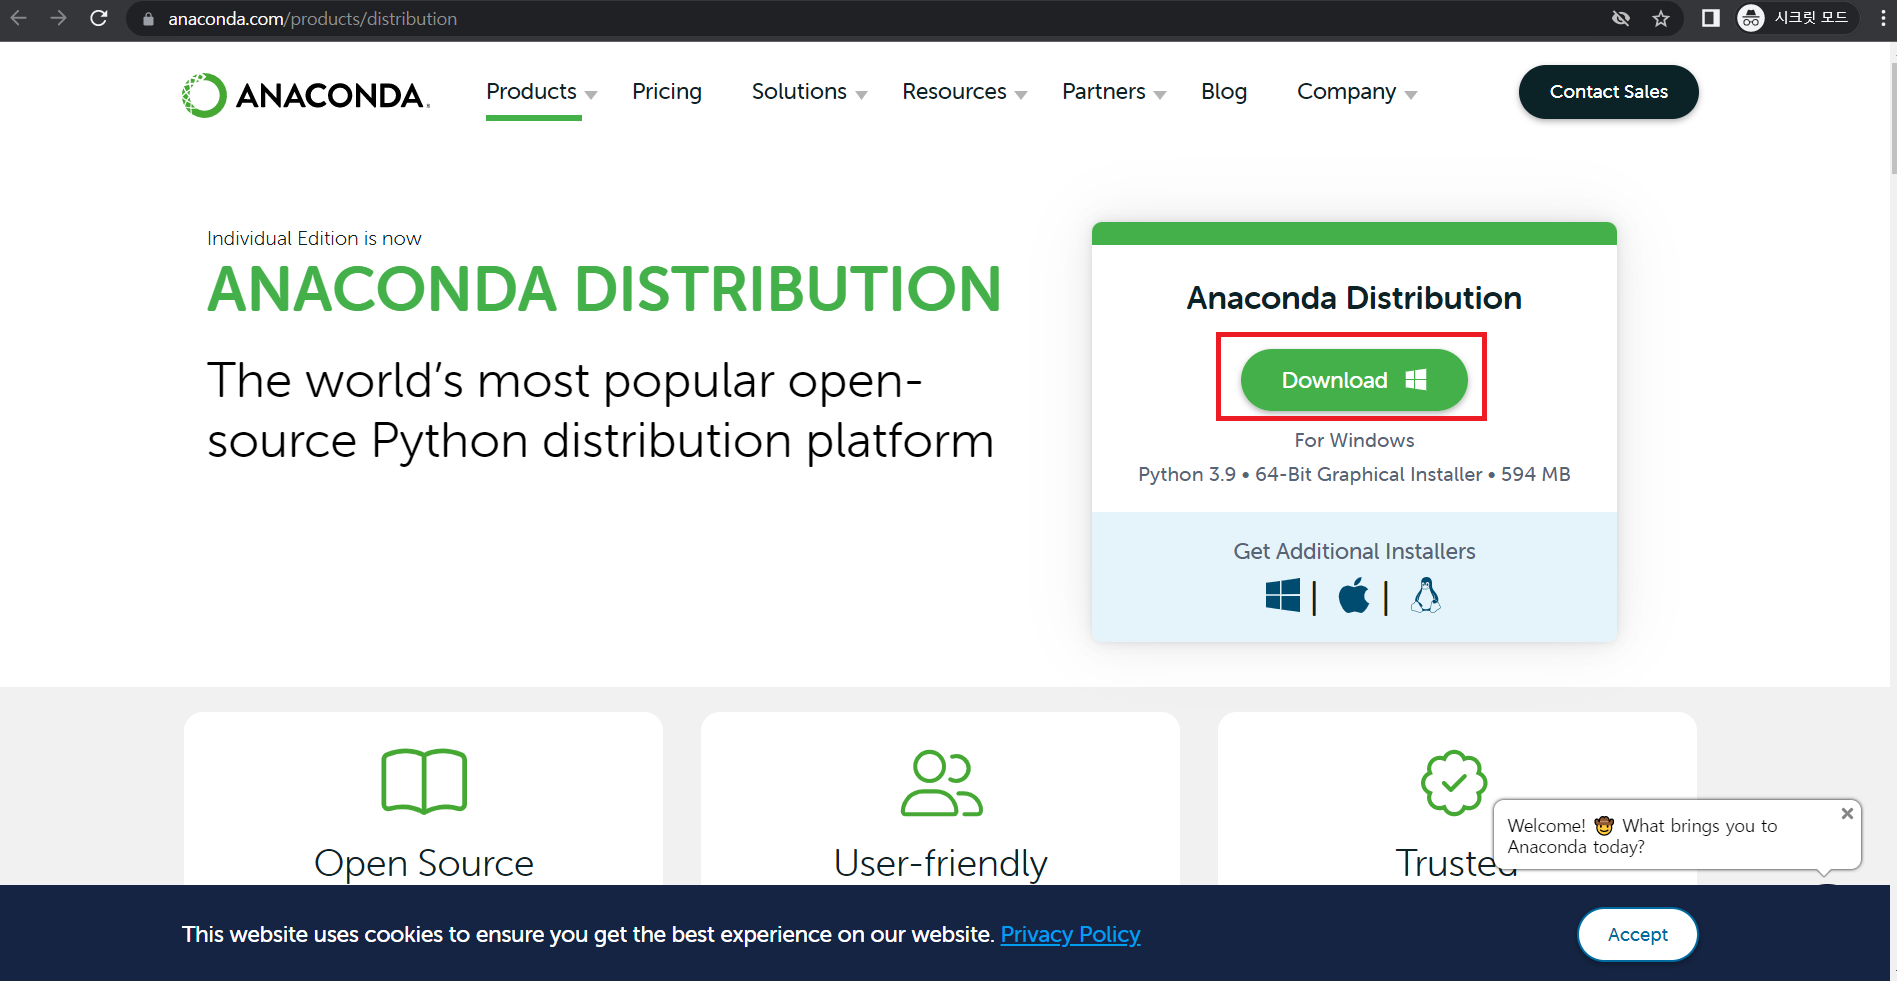Viewport: 1897px width, 981px height.
Task: Open the Partners menu
Action: (1104, 92)
